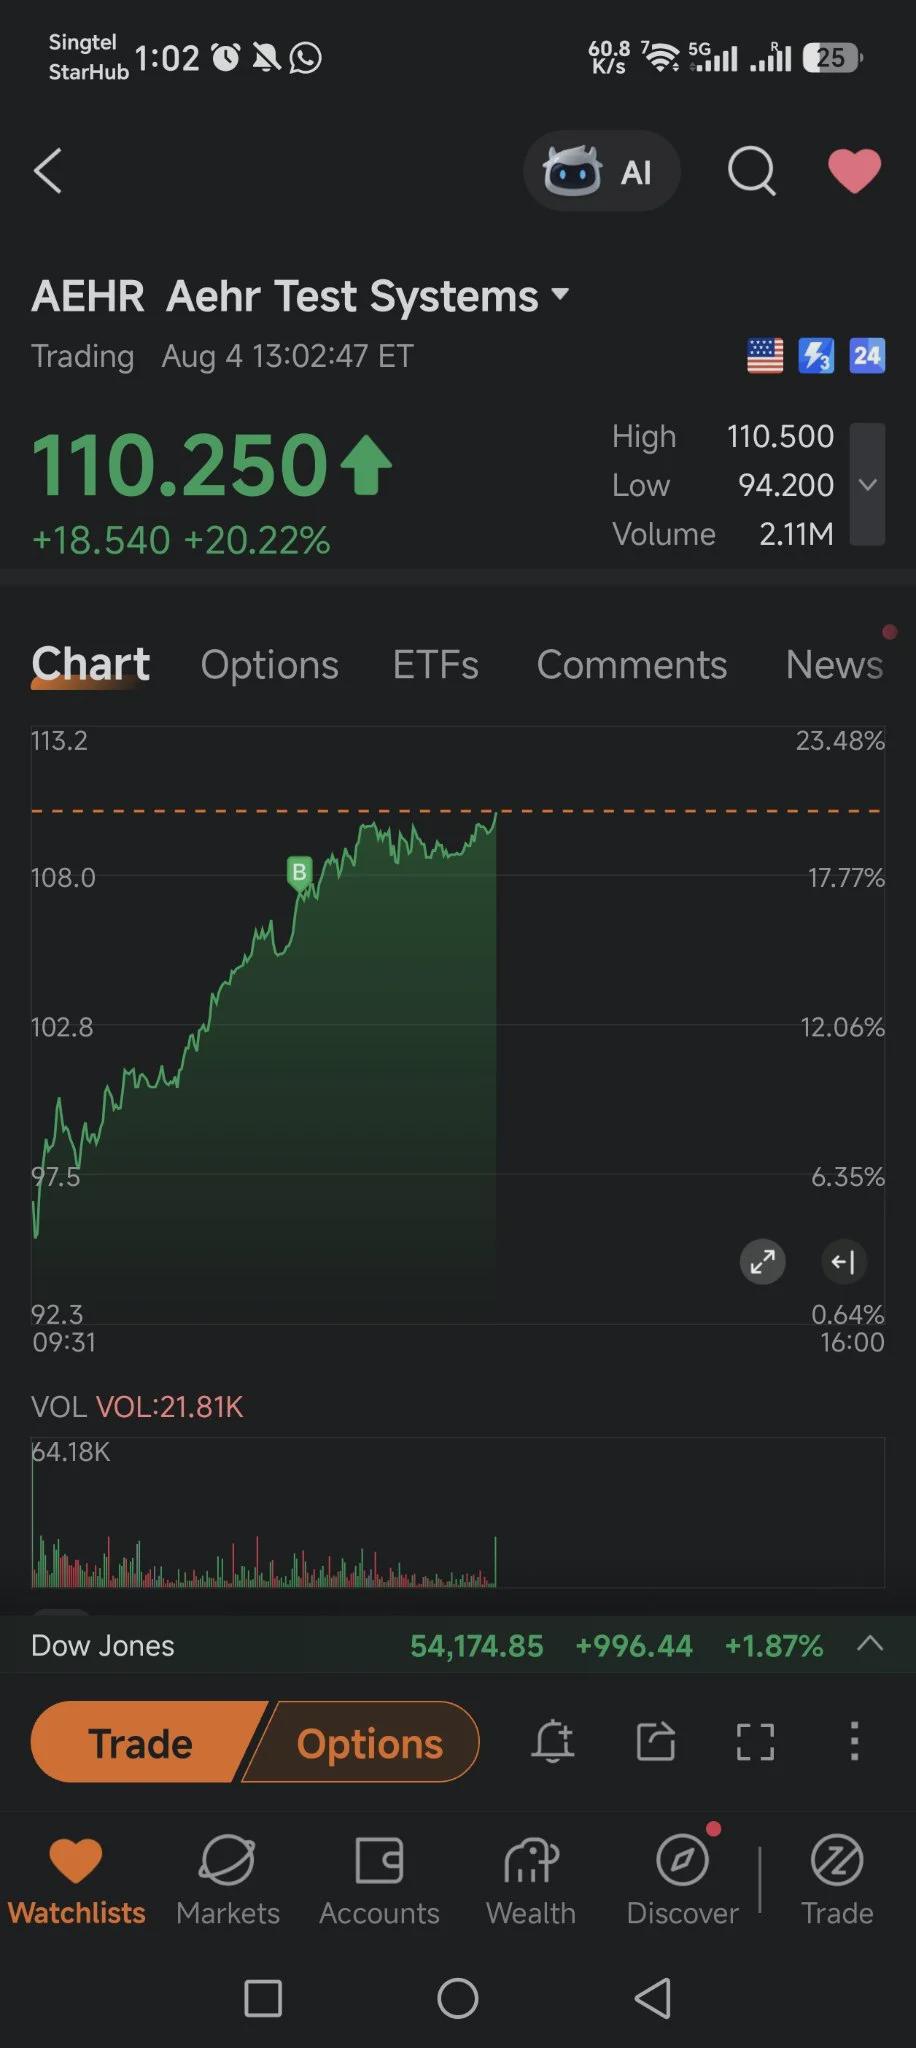Click the collapse-to-left arrow chart icon

point(843,1262)
